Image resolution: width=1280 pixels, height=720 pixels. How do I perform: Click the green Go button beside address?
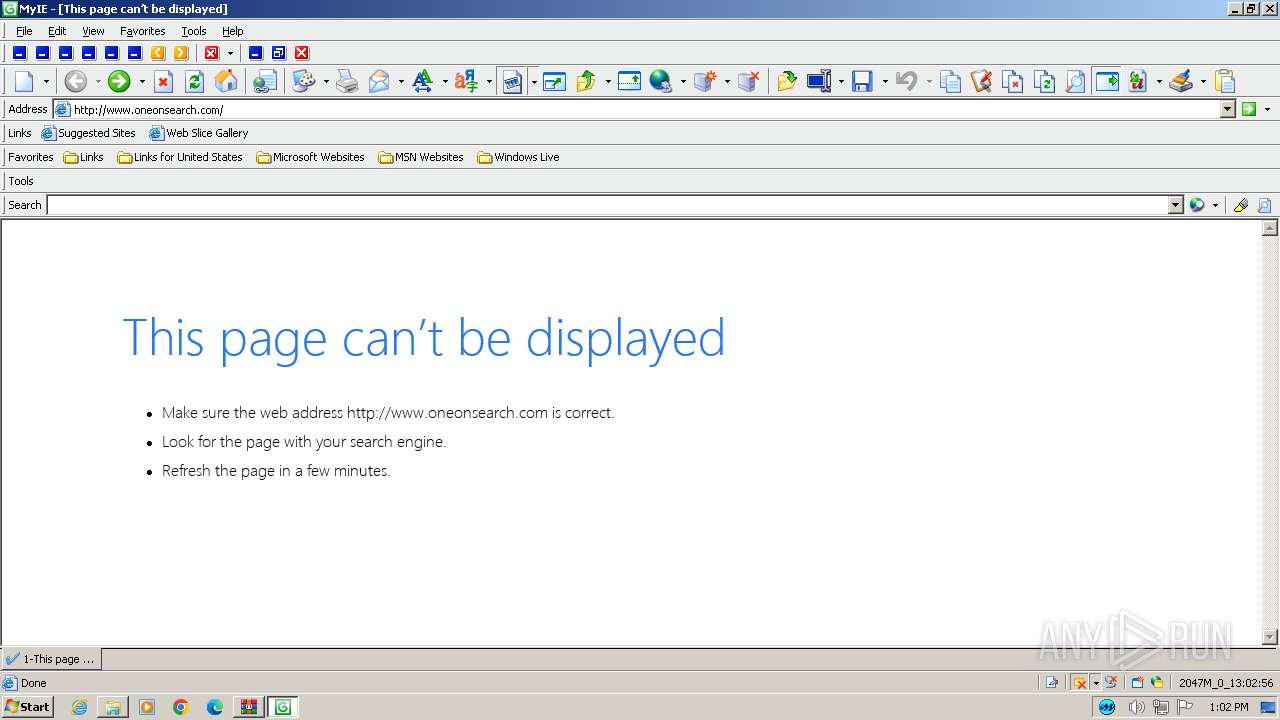[x=1249, y=109]
